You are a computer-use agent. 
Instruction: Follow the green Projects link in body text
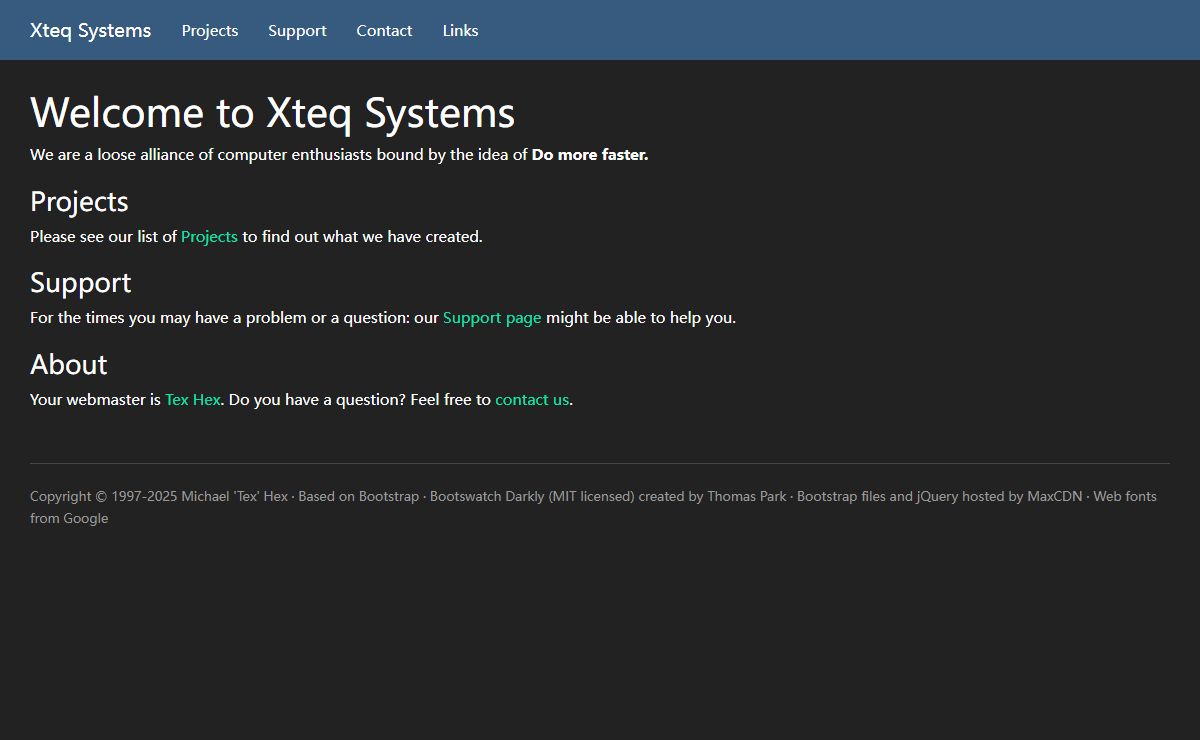(209, 237)
